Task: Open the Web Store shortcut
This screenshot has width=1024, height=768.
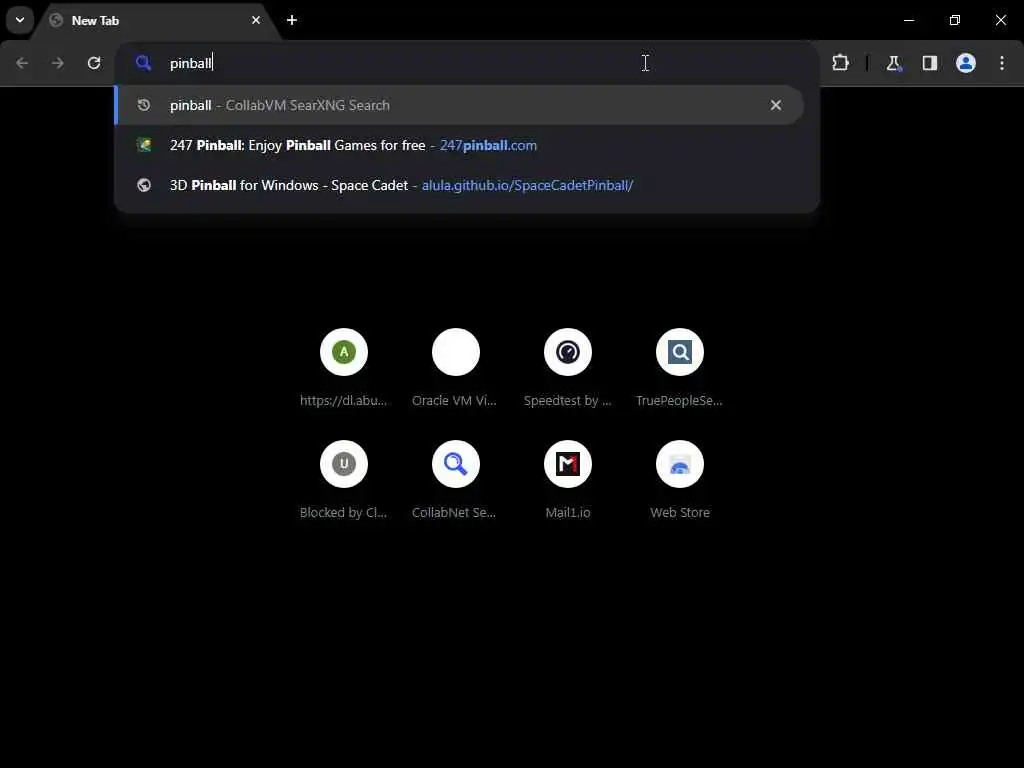Action: [x=680, y=480]
